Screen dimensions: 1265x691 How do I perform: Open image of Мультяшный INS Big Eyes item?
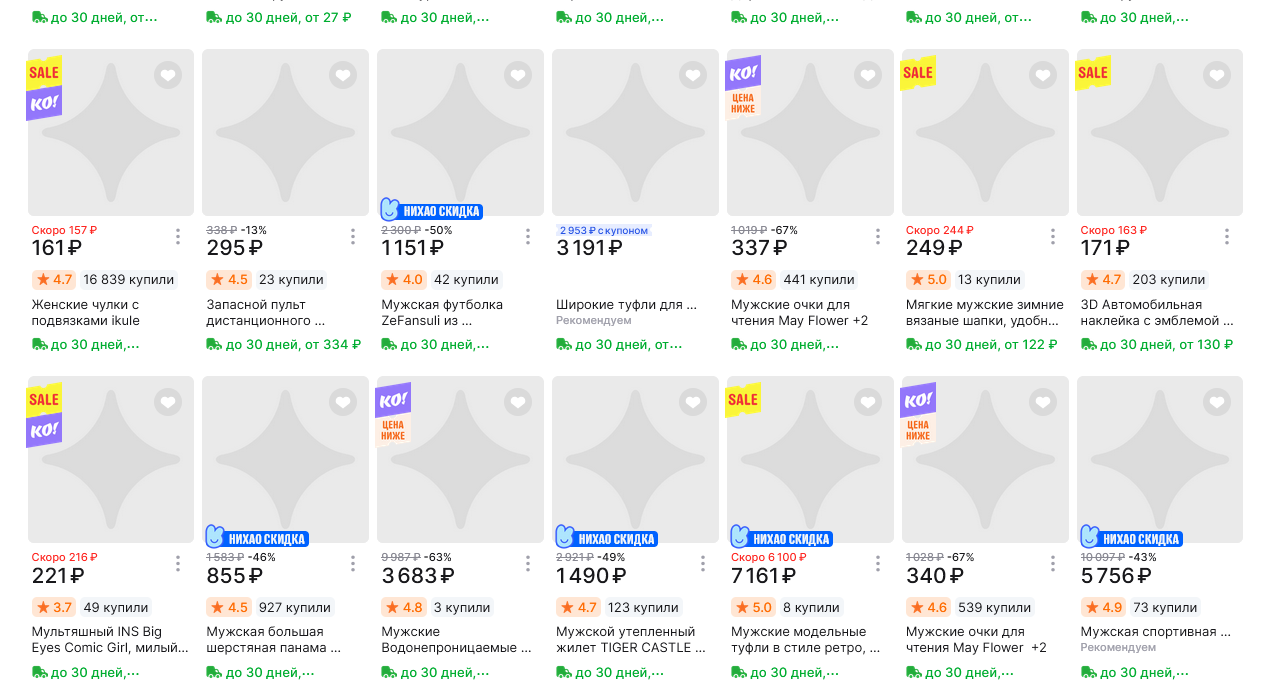pyautogui.click(x=110, y=460)
